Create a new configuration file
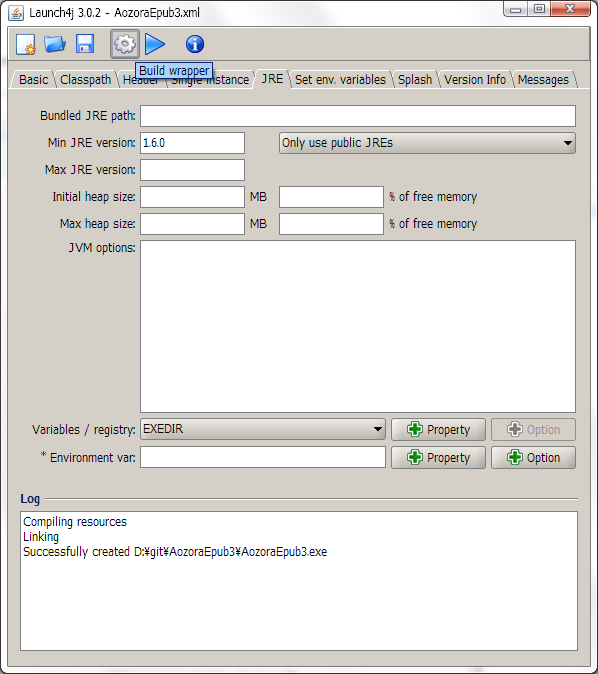Image resolution: width=598 pixels, height=674 pixels. [x=26, y=44]
